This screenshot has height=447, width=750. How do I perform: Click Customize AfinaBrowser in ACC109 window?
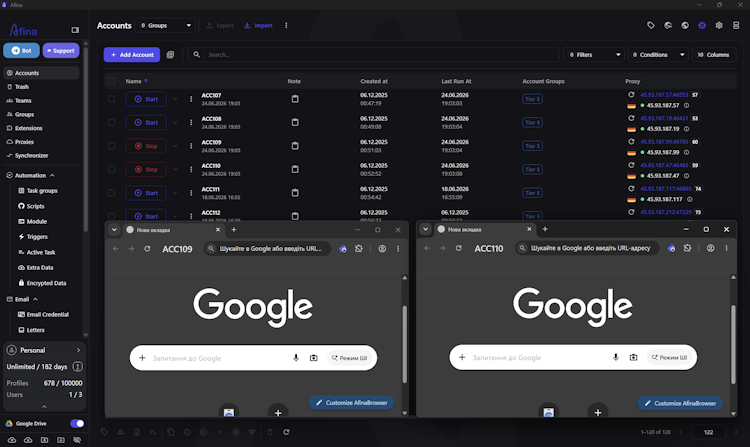(x=352, y=403)
